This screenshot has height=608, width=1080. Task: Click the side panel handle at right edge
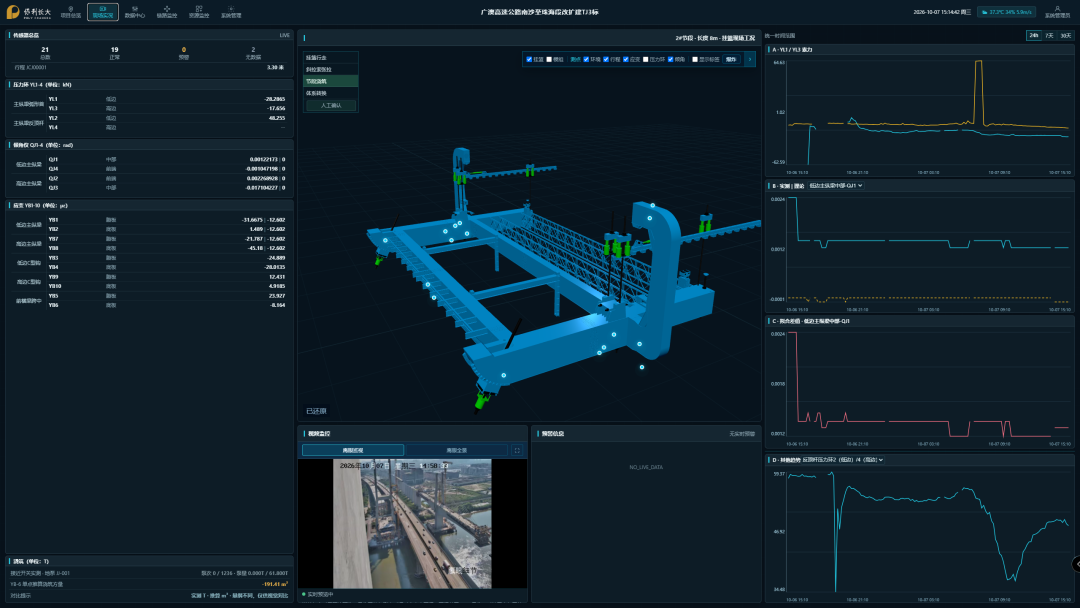[1076, 565]
